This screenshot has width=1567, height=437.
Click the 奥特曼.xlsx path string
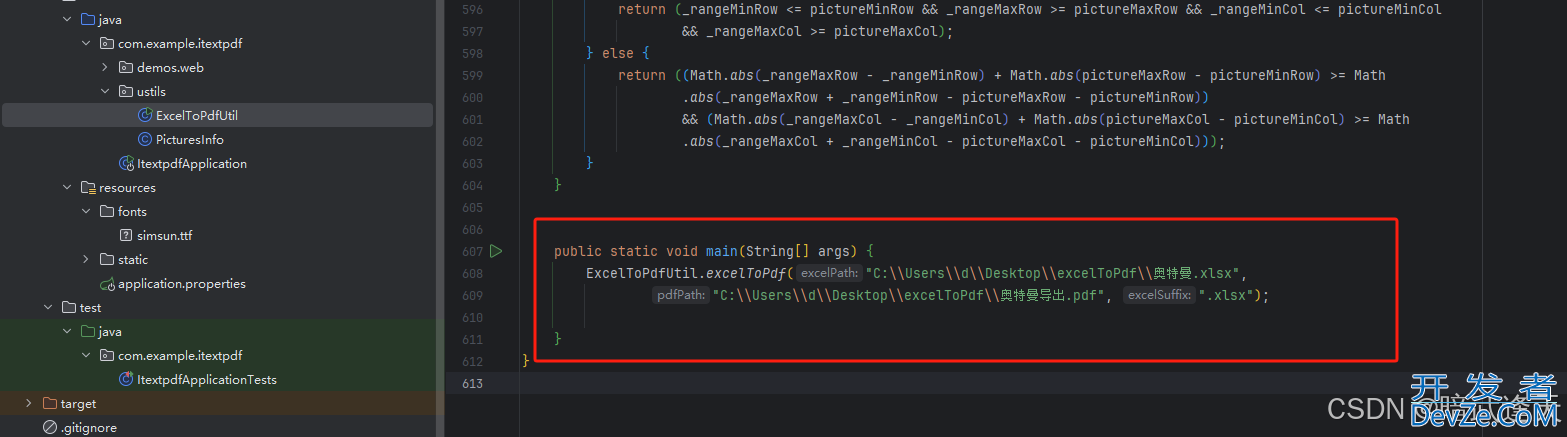pyautogui.click(x=1053, y=273)
